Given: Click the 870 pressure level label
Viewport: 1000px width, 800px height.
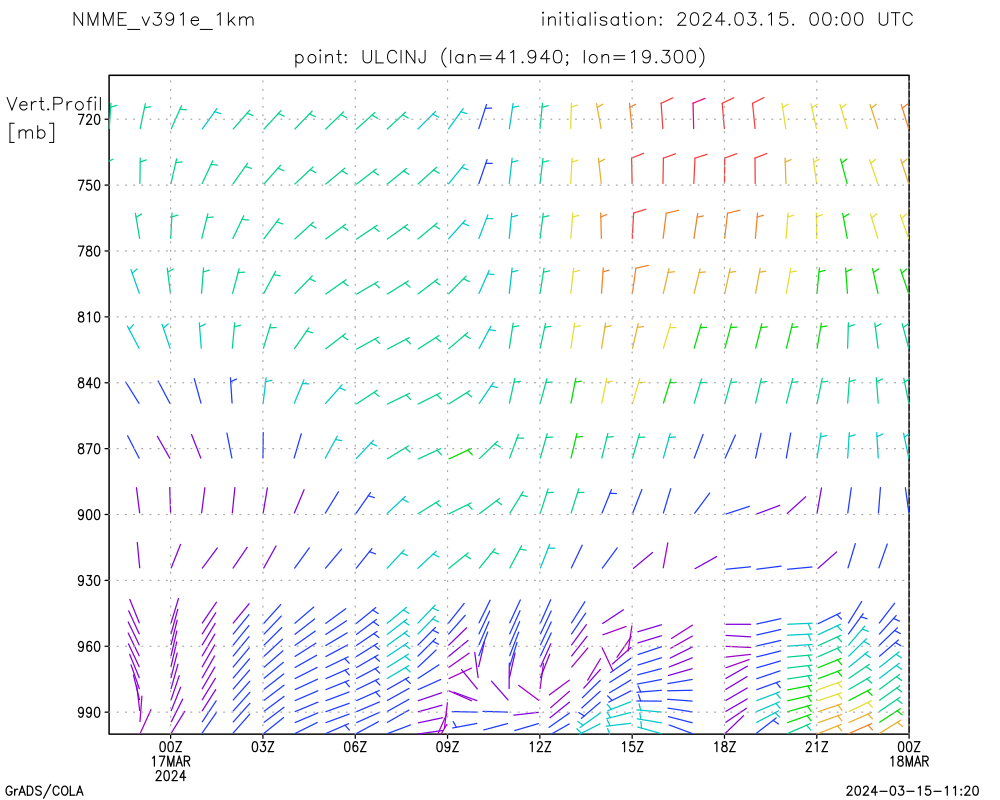Looking at the screenshot, I should 89,449.
